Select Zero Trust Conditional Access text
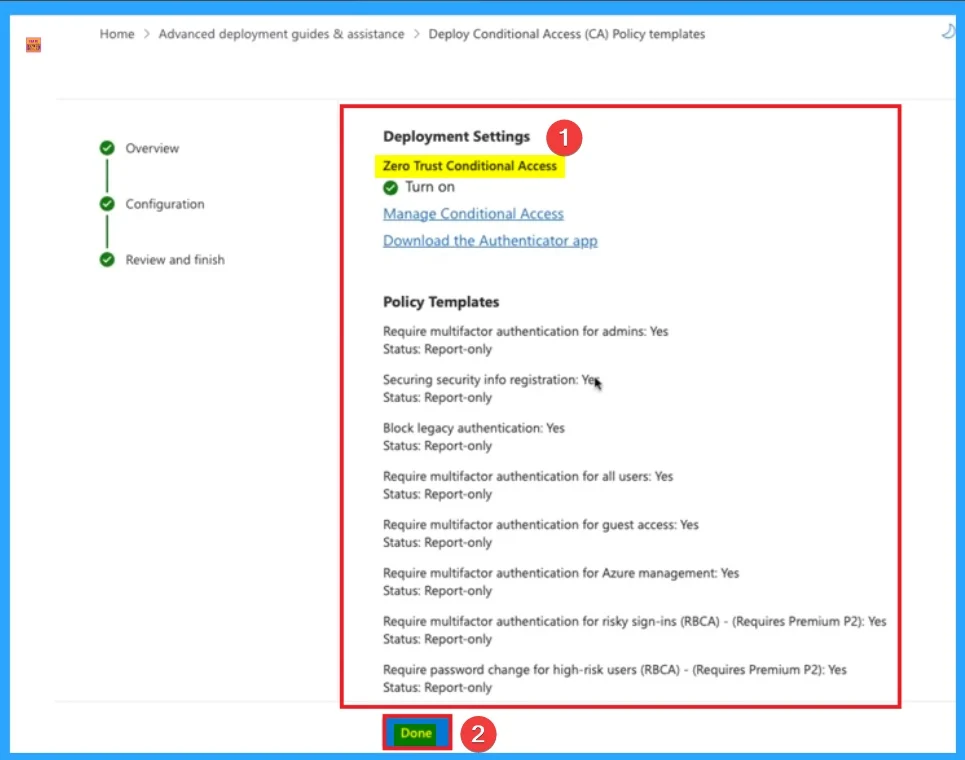Viewport: 965px width, 760px height. tap(470, 166)
